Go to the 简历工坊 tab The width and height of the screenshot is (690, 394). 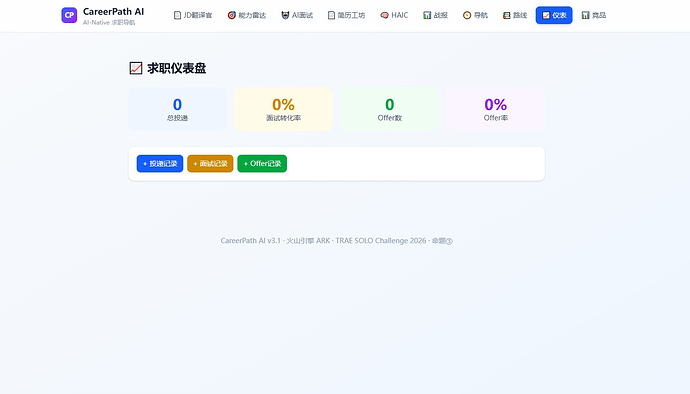pos(346,15)
